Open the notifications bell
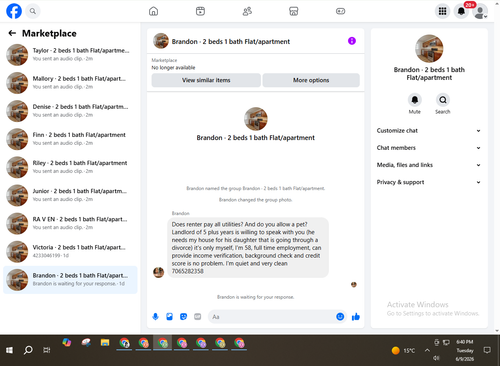Viewport: 500px width, 366px height. tap(461, 11)
